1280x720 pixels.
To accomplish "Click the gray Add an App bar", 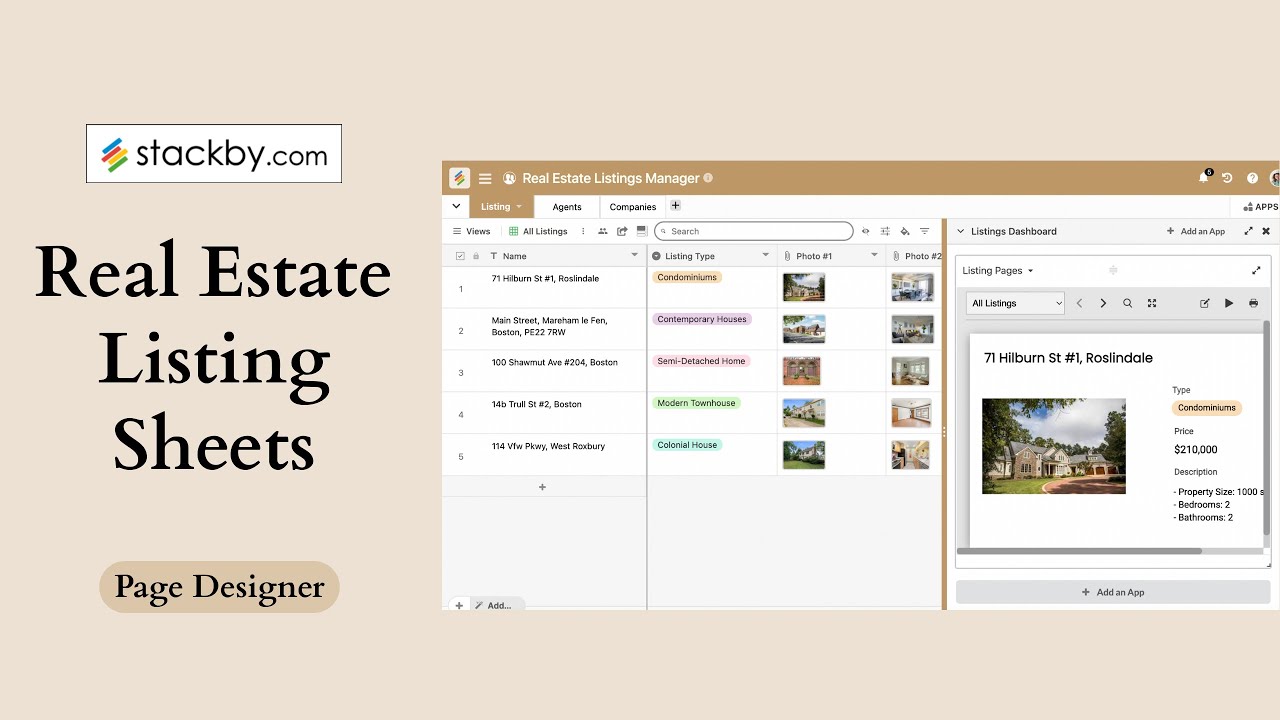I will click(x=1113, y=592).
